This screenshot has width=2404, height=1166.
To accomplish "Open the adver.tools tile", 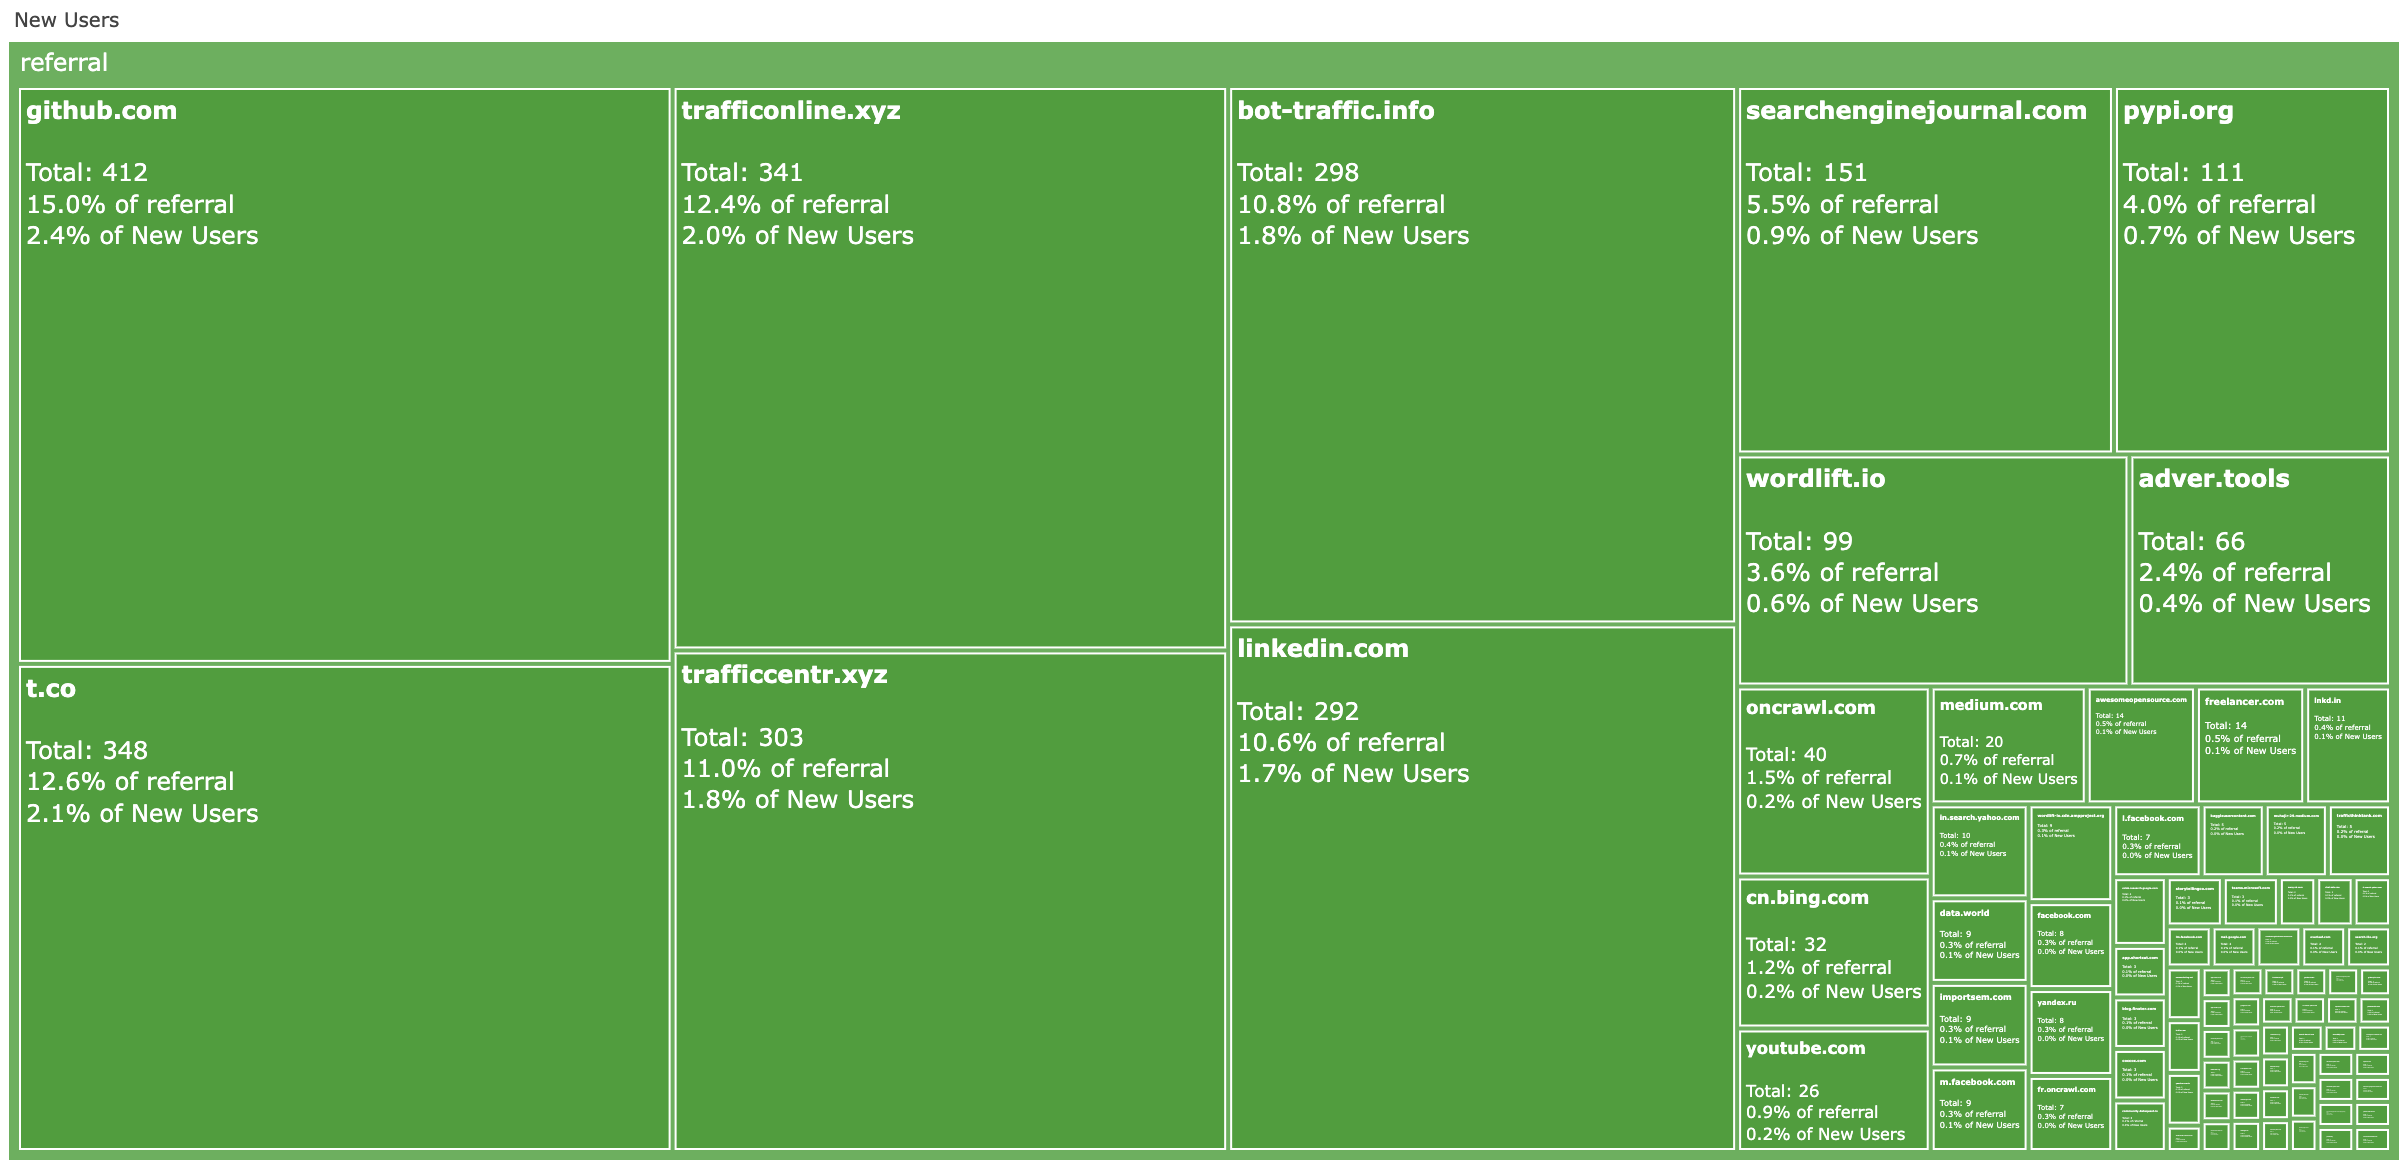I will tap(2260, 570).
